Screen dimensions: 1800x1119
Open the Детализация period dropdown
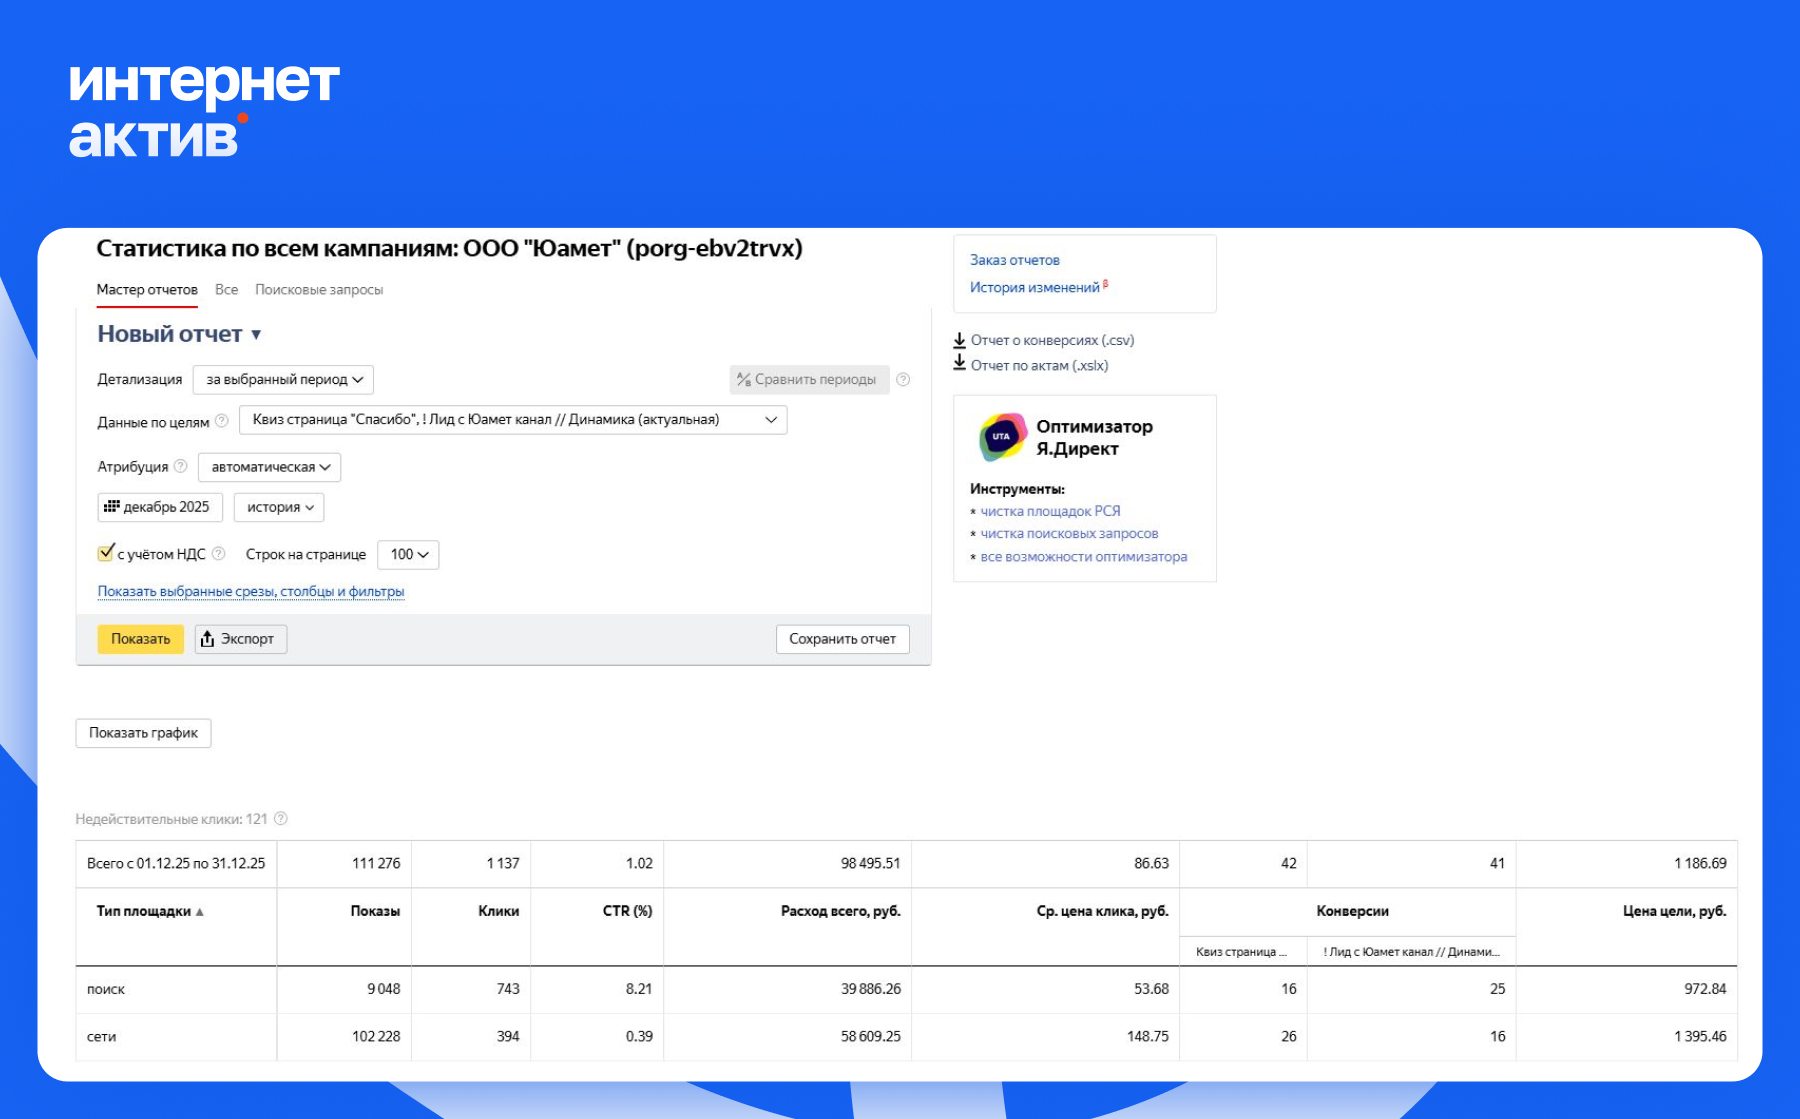[284, 380]
